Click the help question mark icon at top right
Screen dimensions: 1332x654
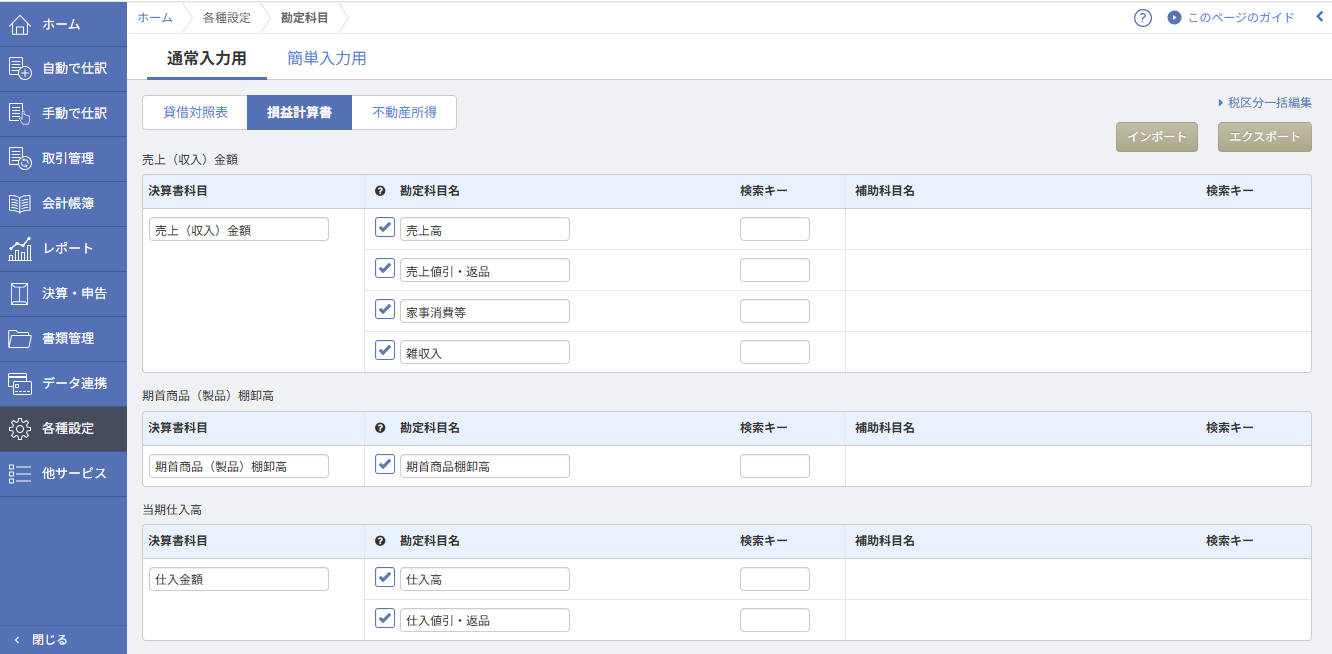point(1143,18)
